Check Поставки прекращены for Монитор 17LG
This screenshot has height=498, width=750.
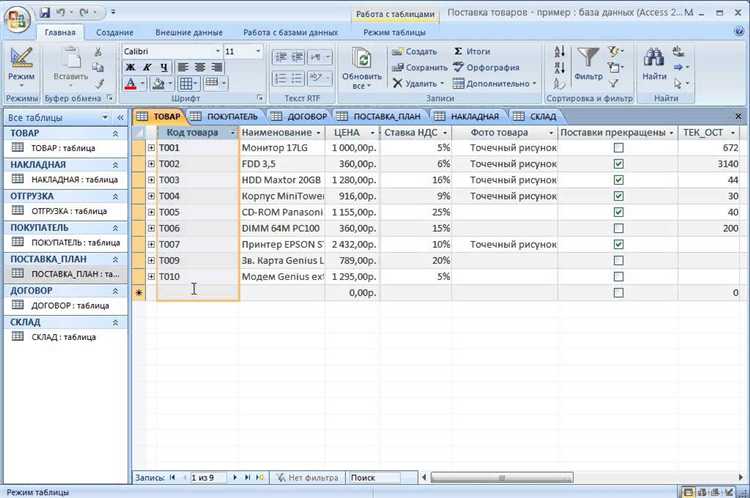tap(618, 148)
